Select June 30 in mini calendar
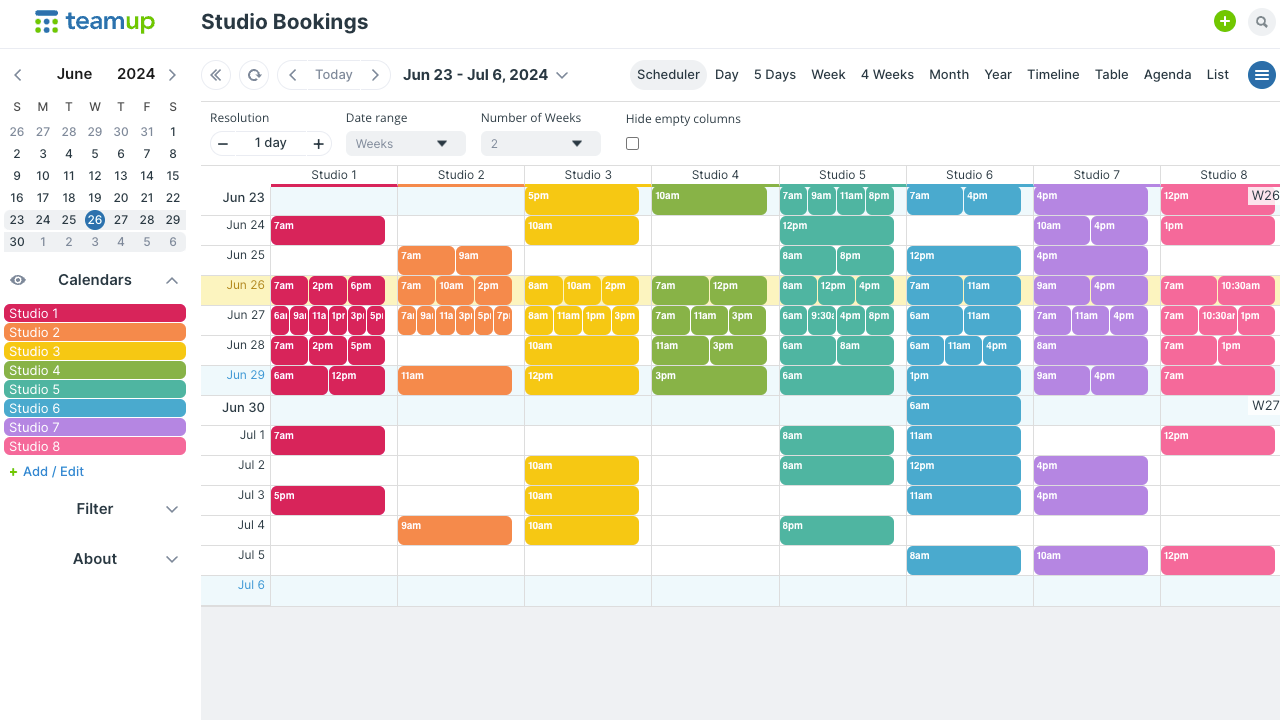This screenshot has width=1280, height=720. pos(17,242)
